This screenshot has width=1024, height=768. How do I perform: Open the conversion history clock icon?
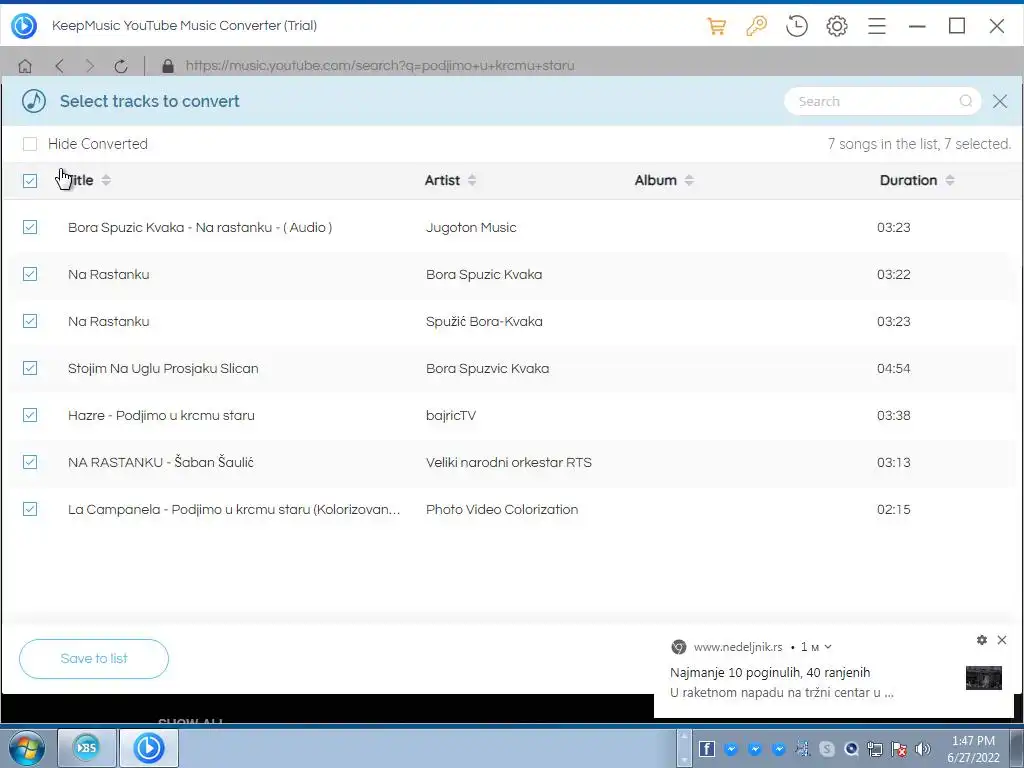797,26
